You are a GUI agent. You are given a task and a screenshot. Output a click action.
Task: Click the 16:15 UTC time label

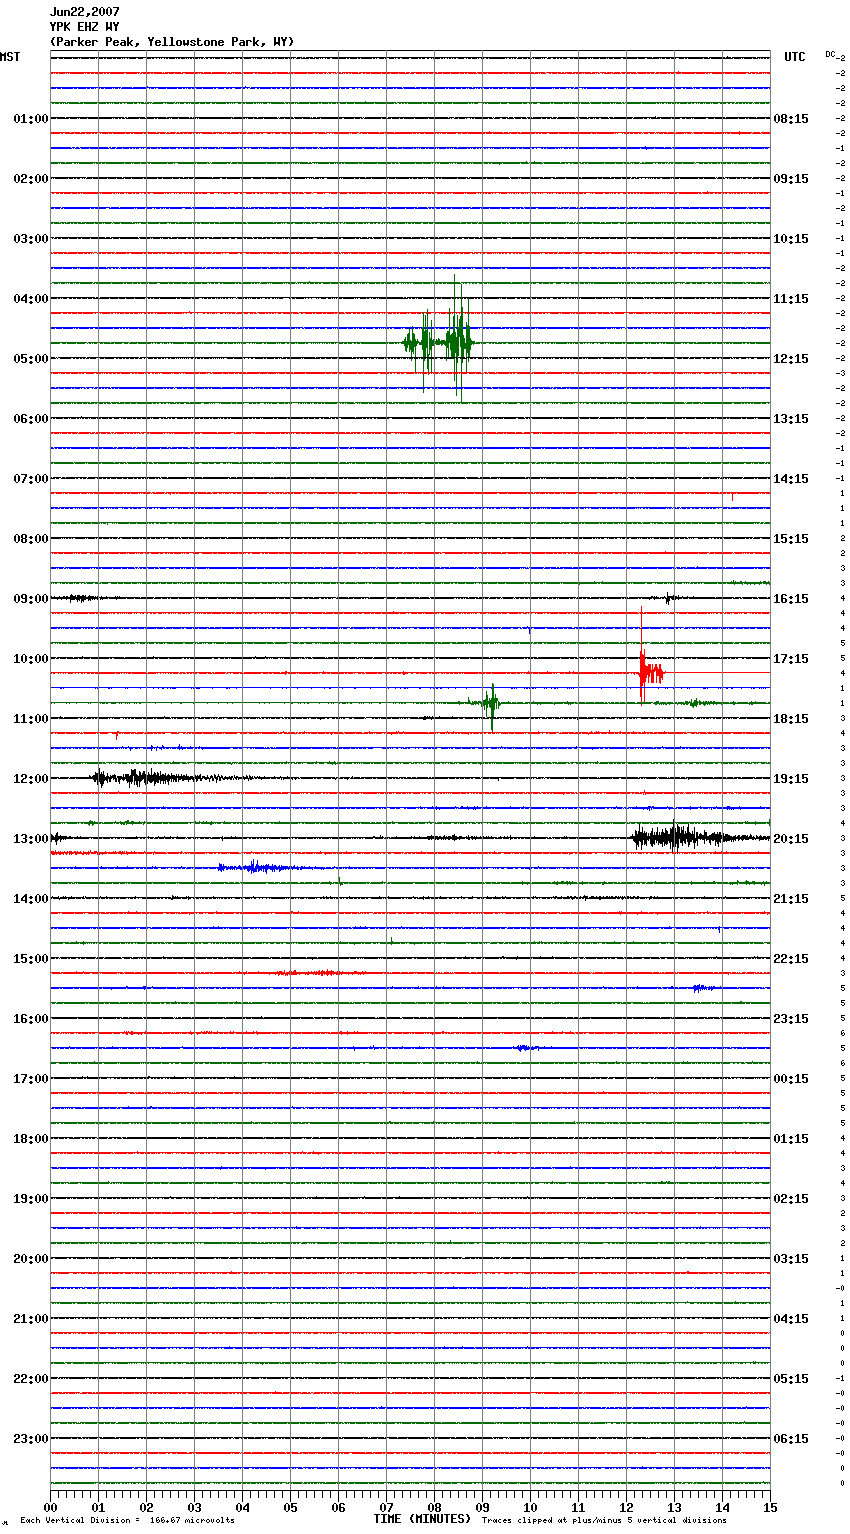coord(791,599)
